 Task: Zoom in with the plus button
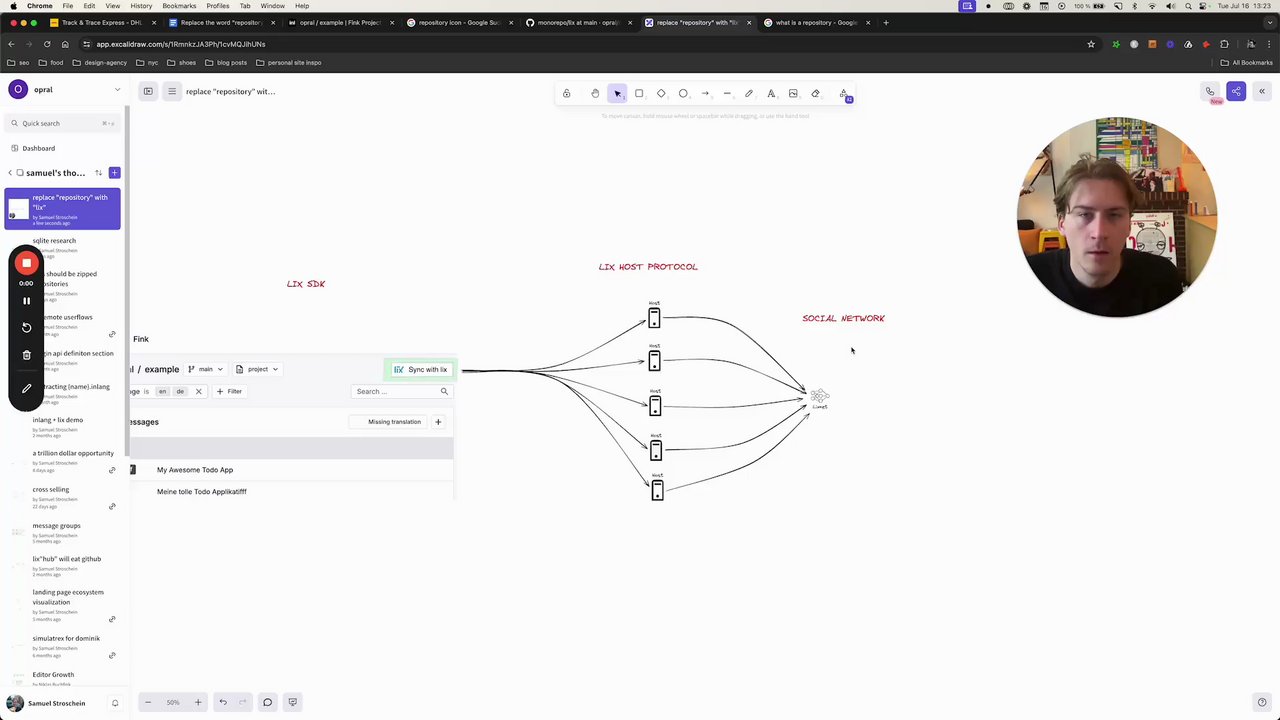tap(198, 702)
